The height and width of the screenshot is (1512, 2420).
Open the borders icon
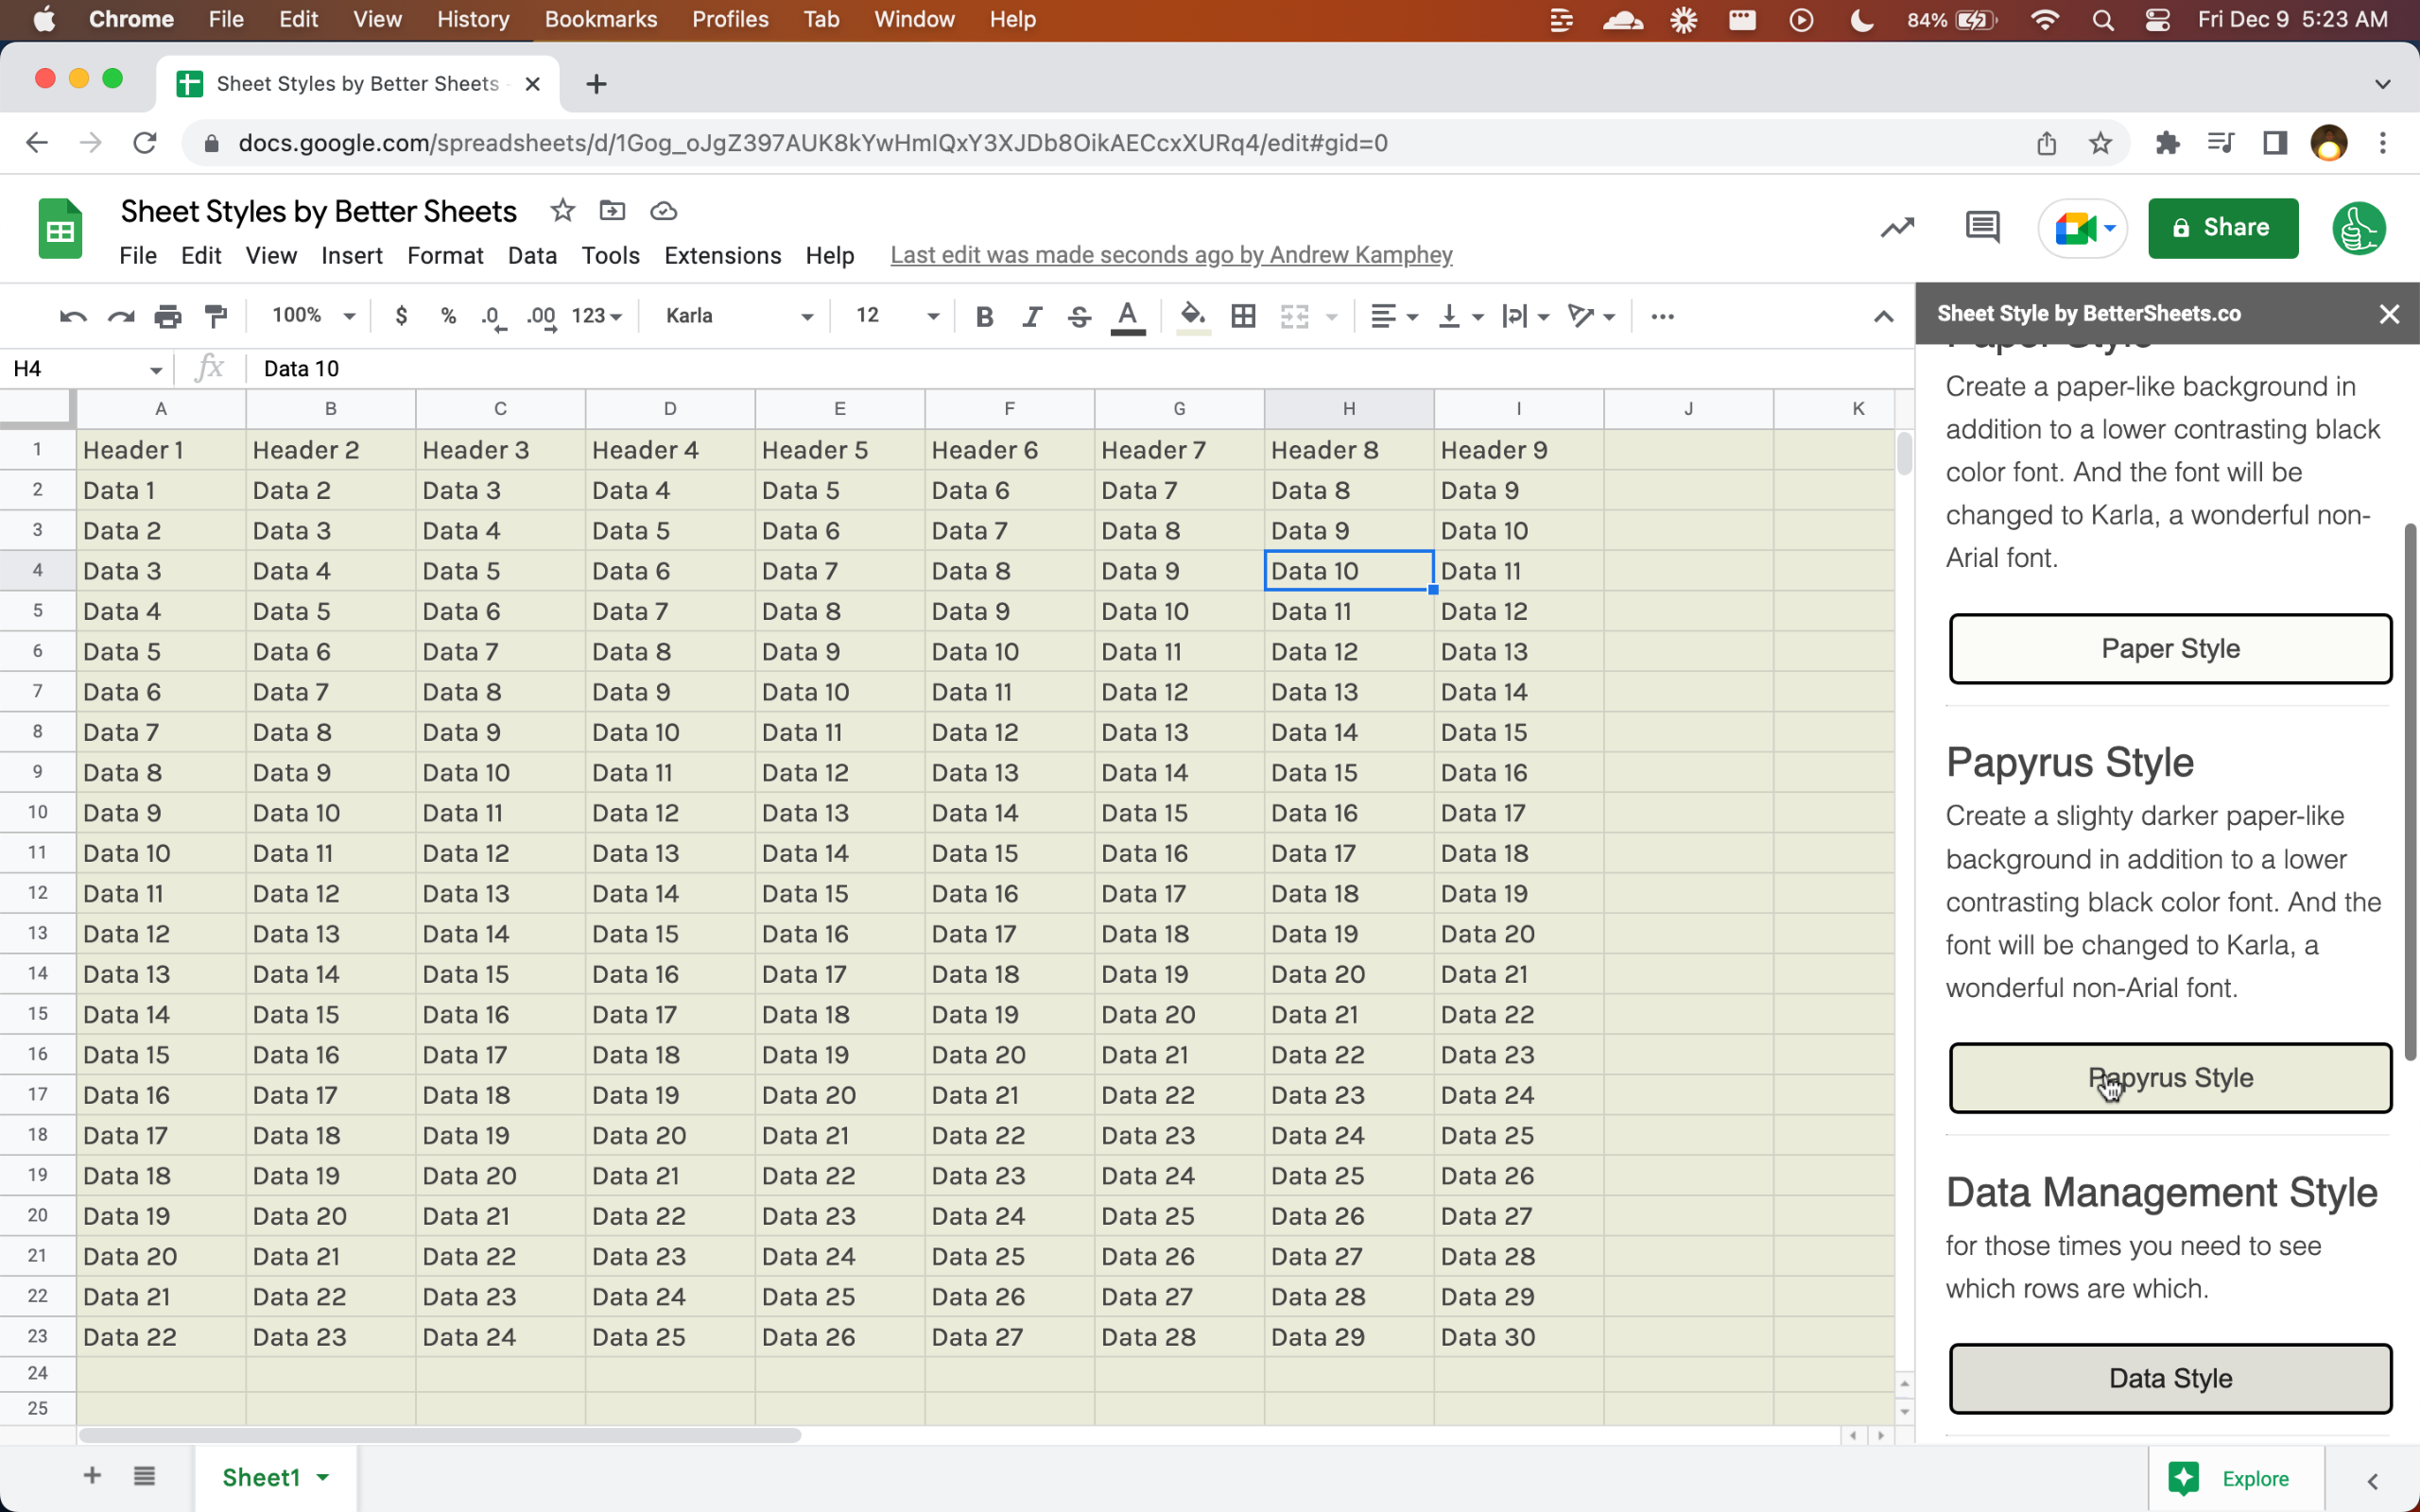pyautogui.click(x=1242, y=316)
